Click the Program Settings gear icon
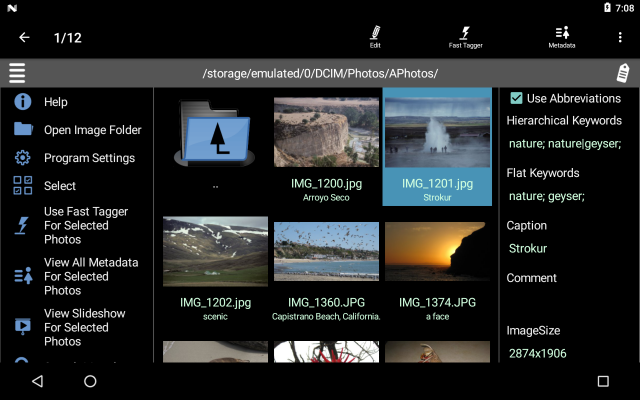This screenshot has width=640, height=400. [x=23, y=158]
